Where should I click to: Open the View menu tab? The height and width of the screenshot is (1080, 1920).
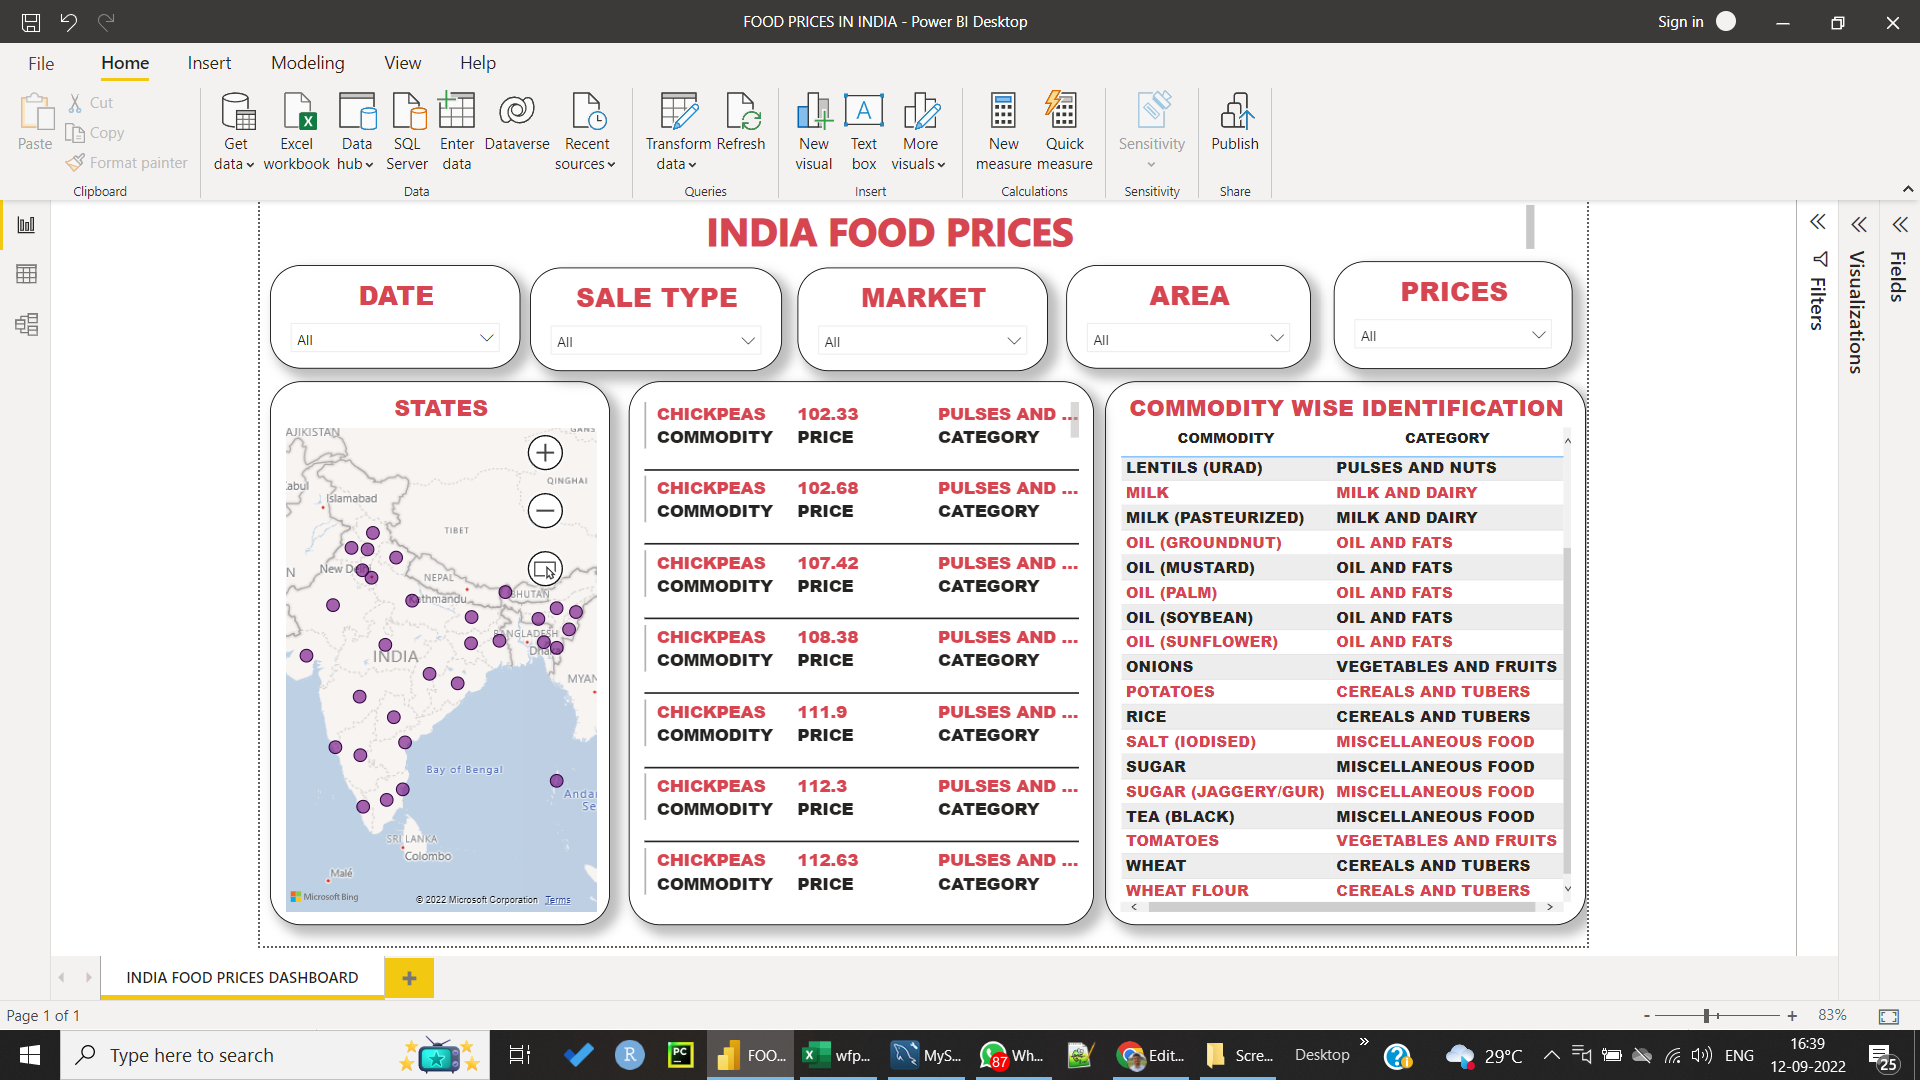(401, 62)
